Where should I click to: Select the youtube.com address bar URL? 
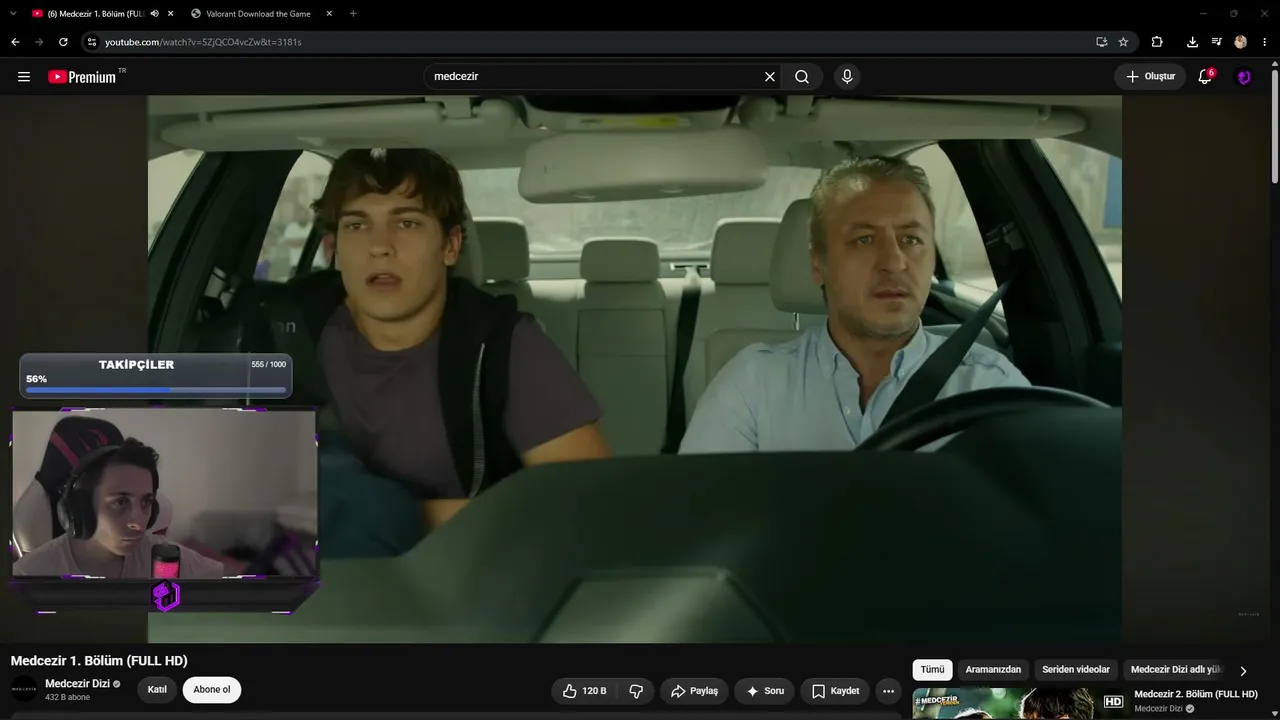point(203,42)
